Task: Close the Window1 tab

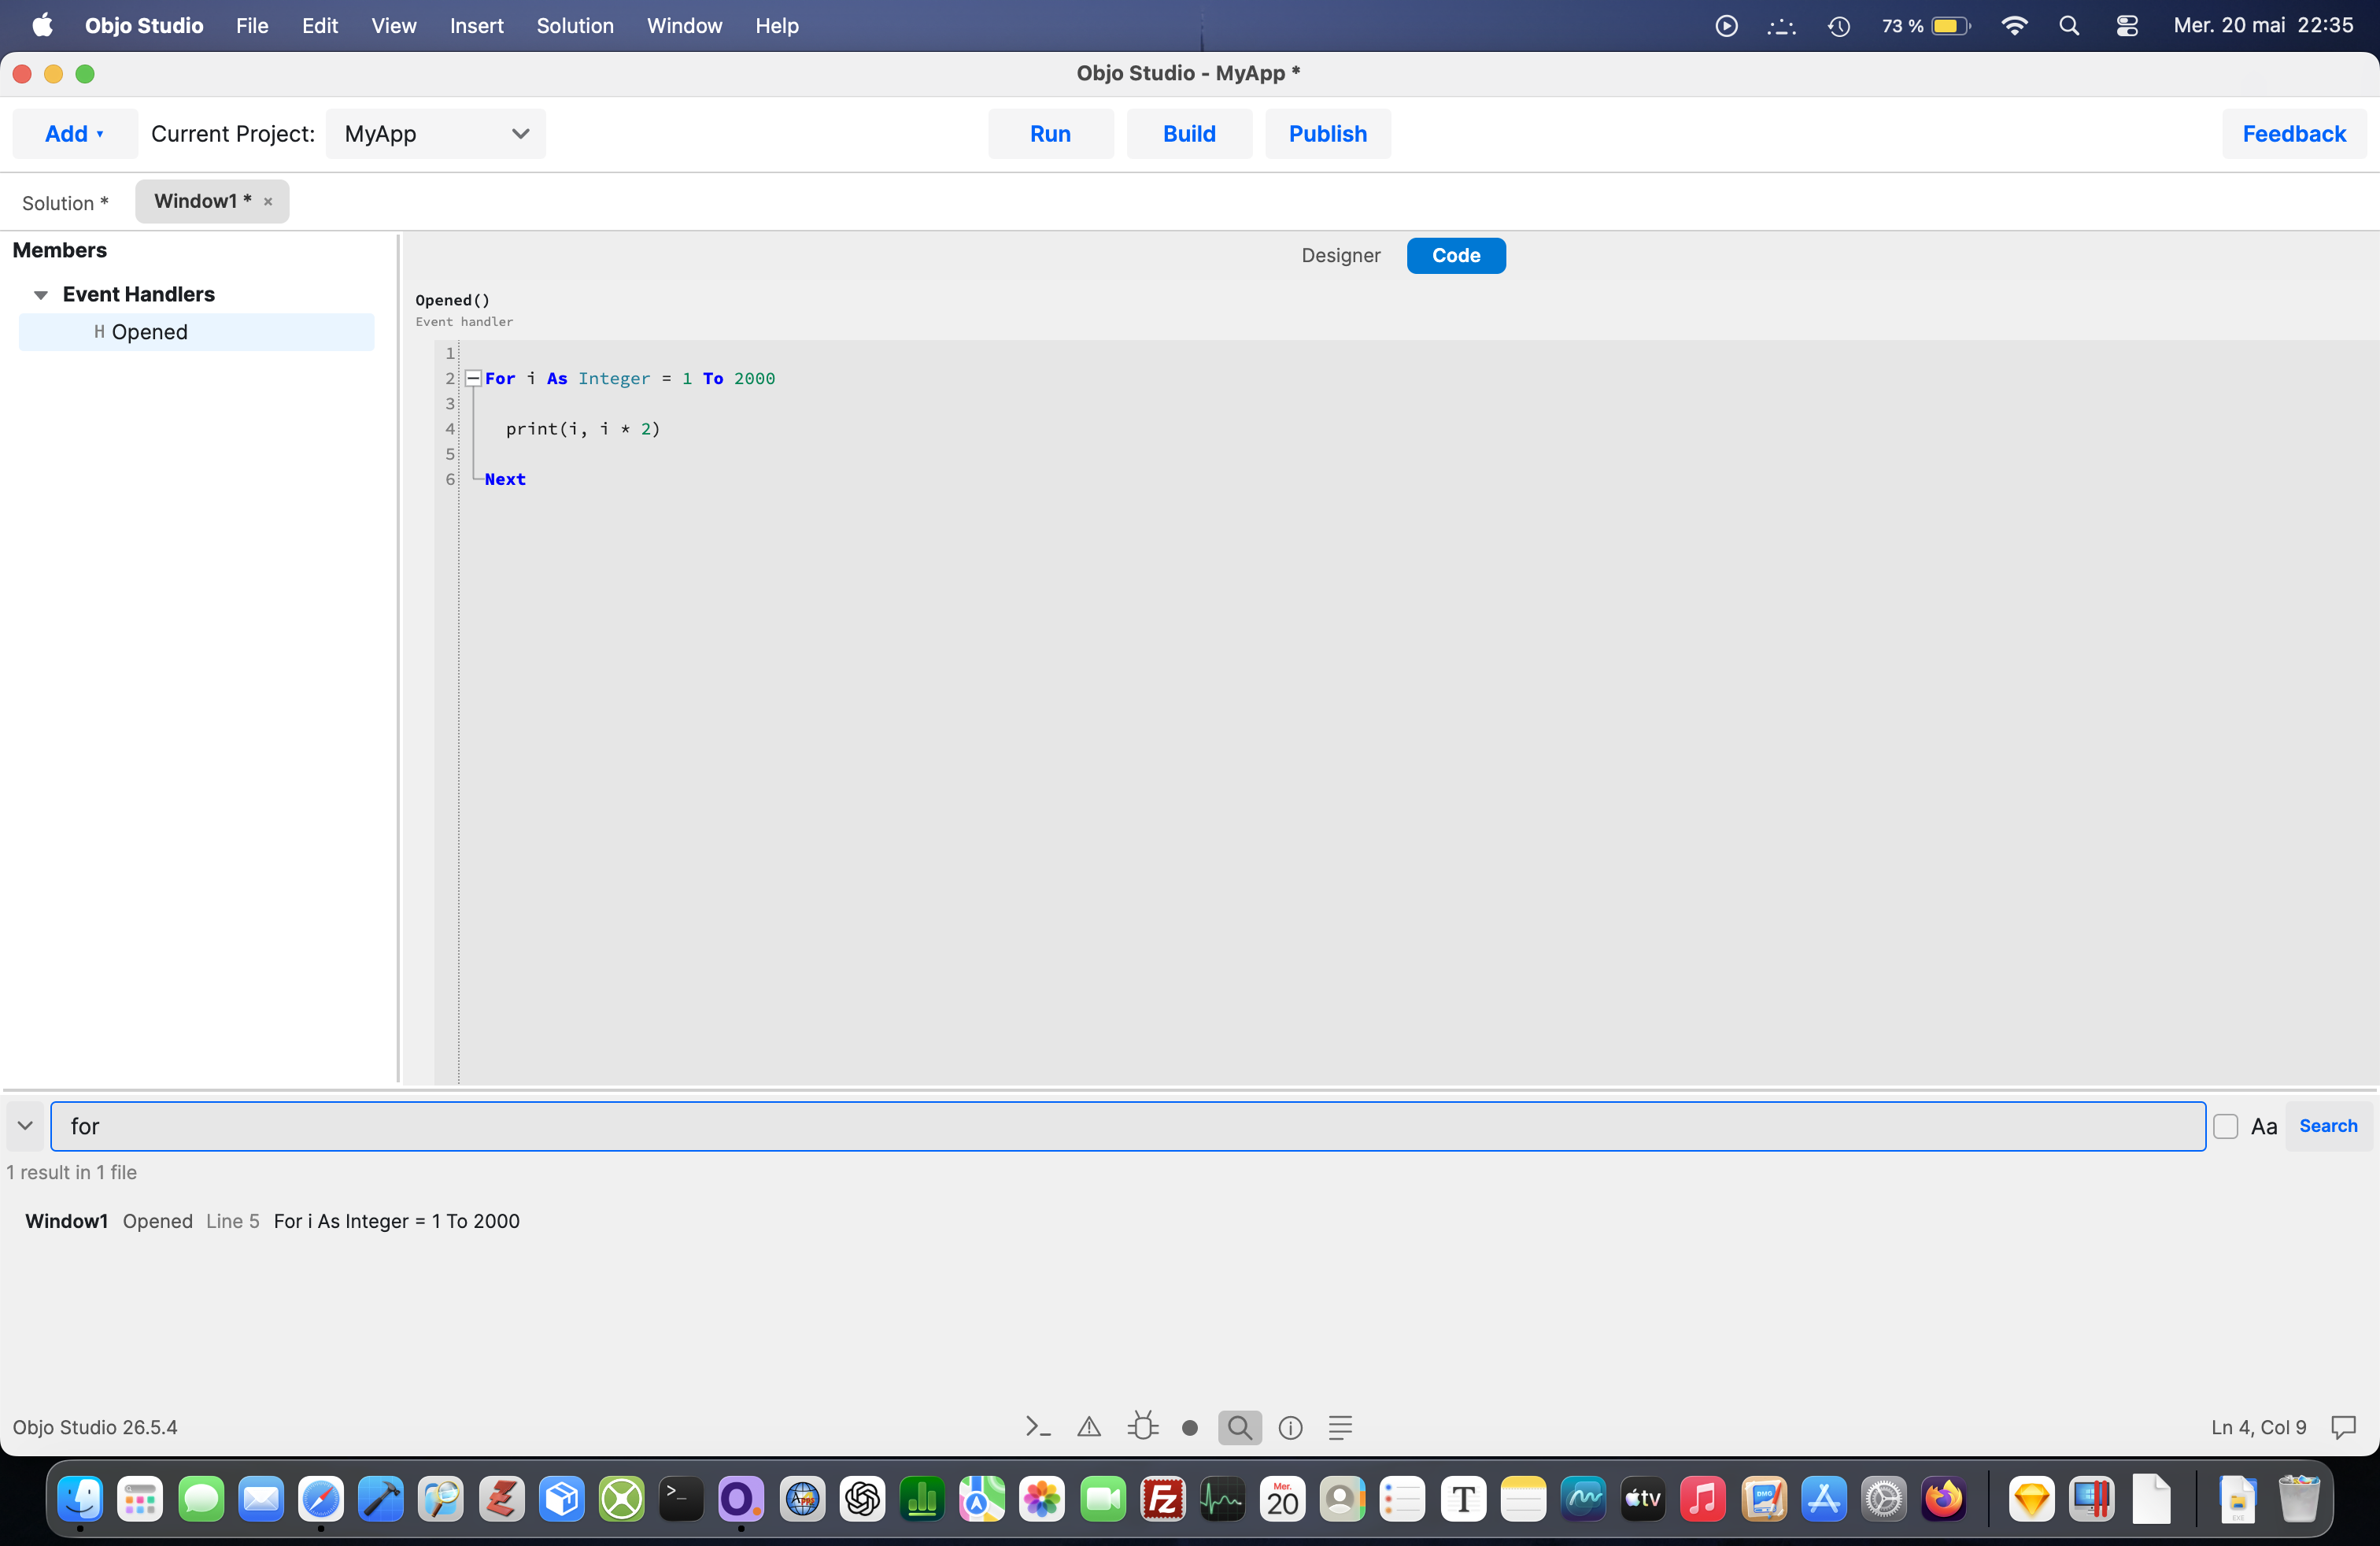Action: (x=268, y=202)
